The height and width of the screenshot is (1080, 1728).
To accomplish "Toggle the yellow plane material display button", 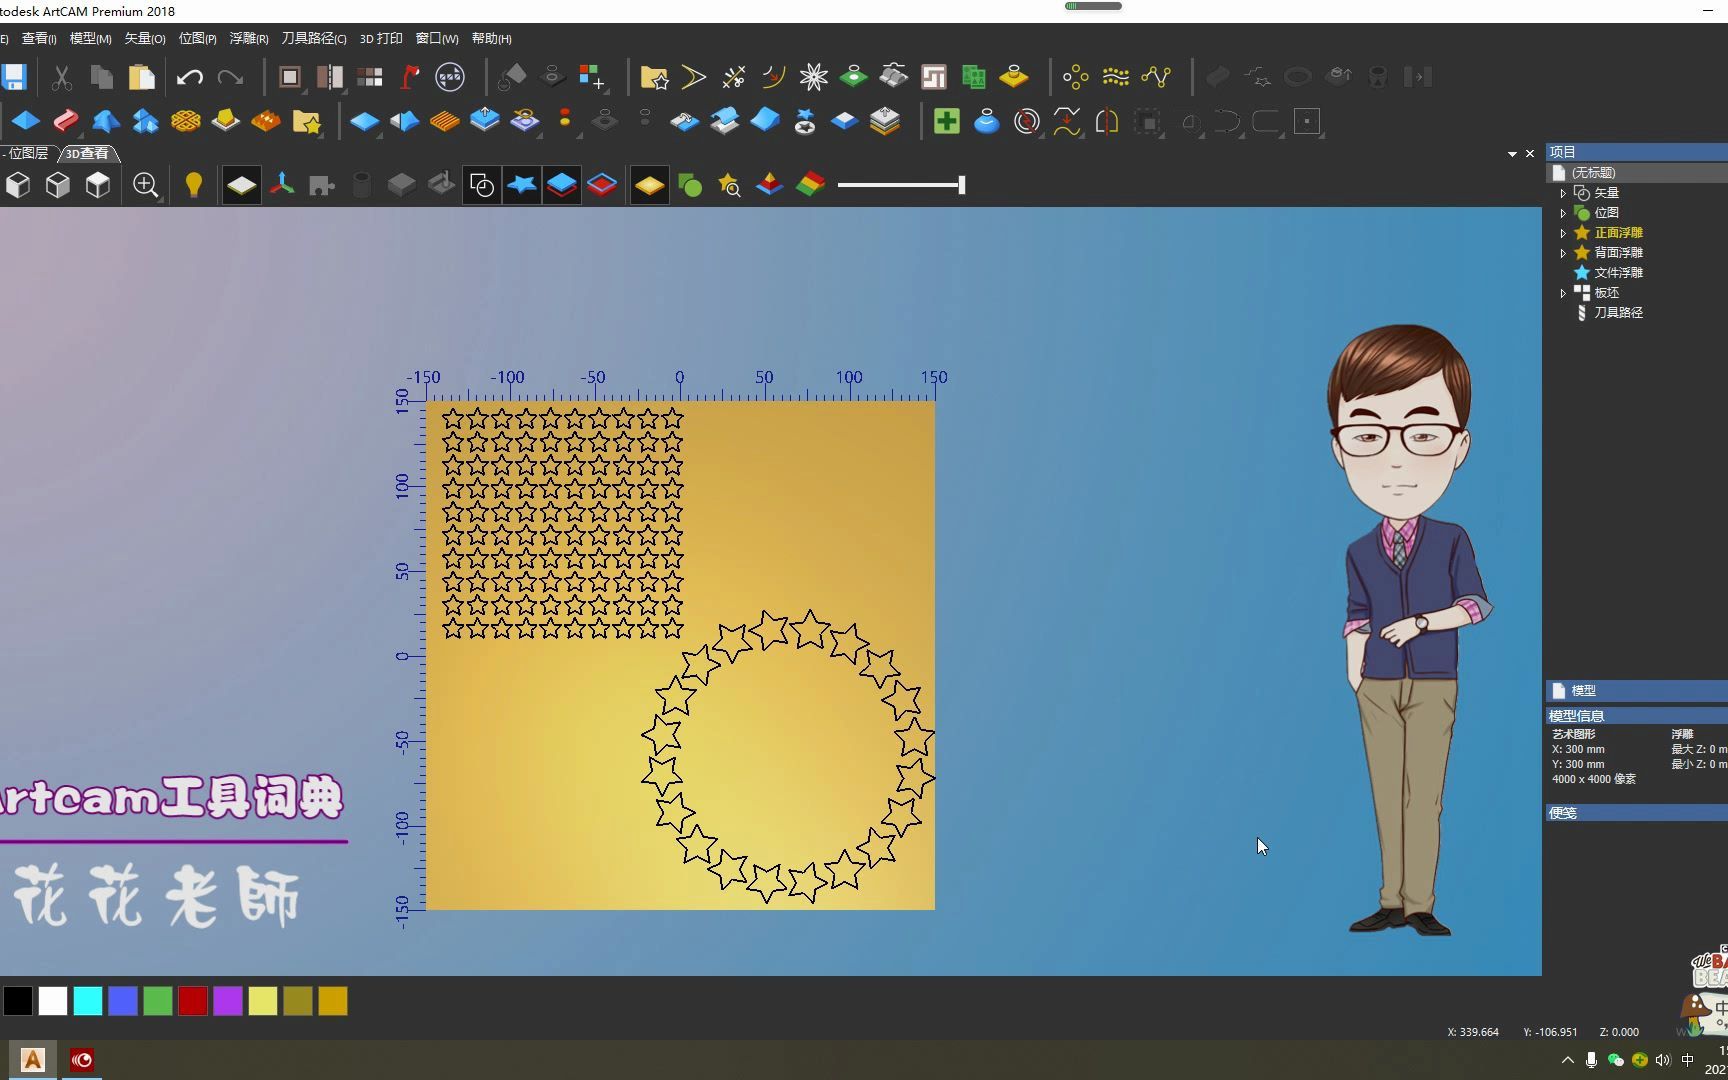I will [650, 185].
